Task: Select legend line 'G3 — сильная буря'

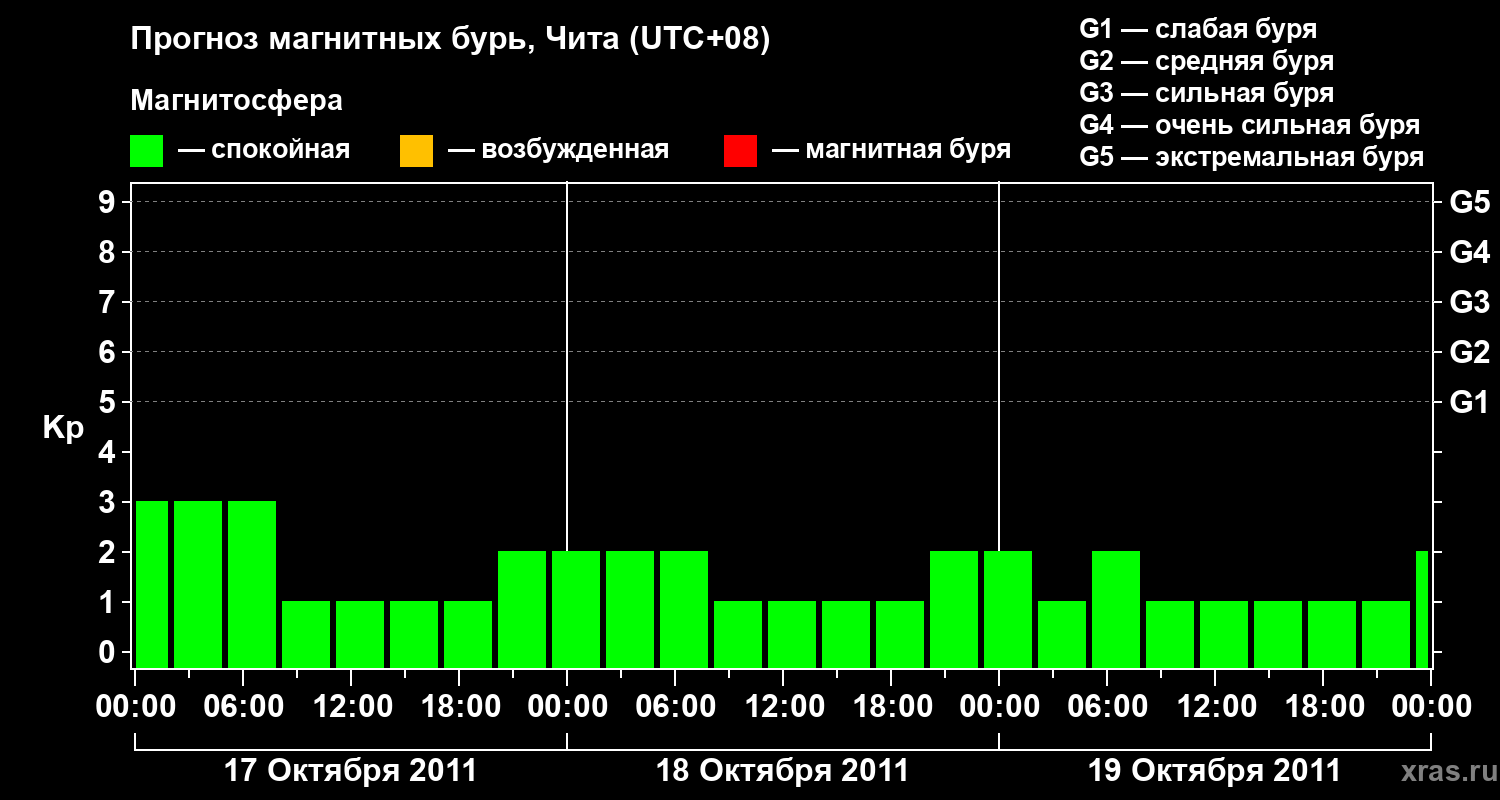Action: 1206,93
